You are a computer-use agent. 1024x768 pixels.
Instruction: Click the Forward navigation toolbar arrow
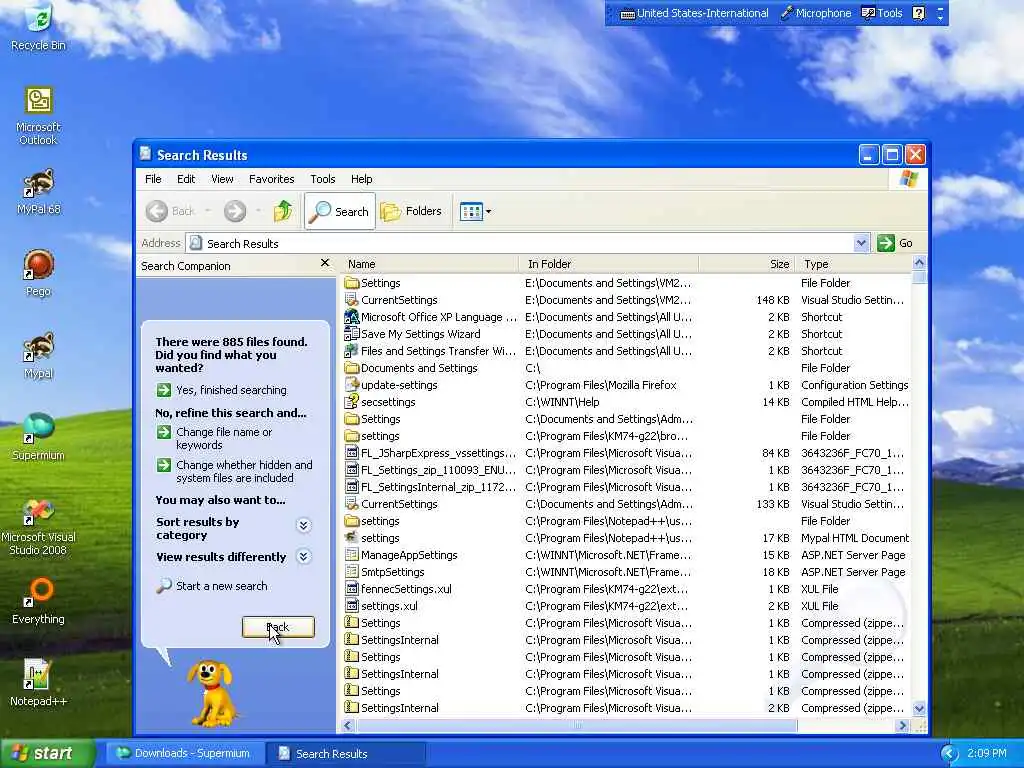click(x=235, y=211)
